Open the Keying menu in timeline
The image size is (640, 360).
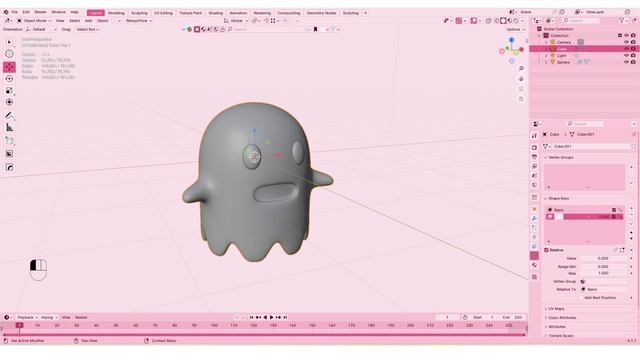tap(49, 318)
